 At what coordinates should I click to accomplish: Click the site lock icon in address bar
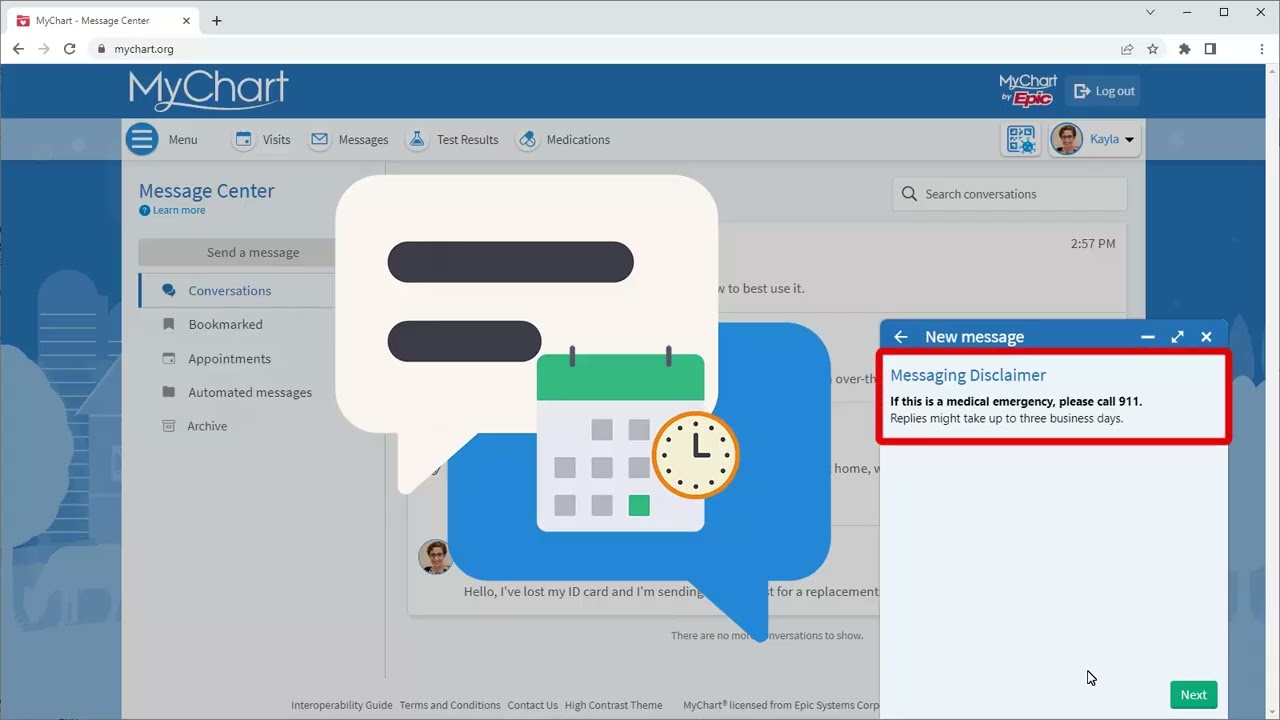[101, 49]
